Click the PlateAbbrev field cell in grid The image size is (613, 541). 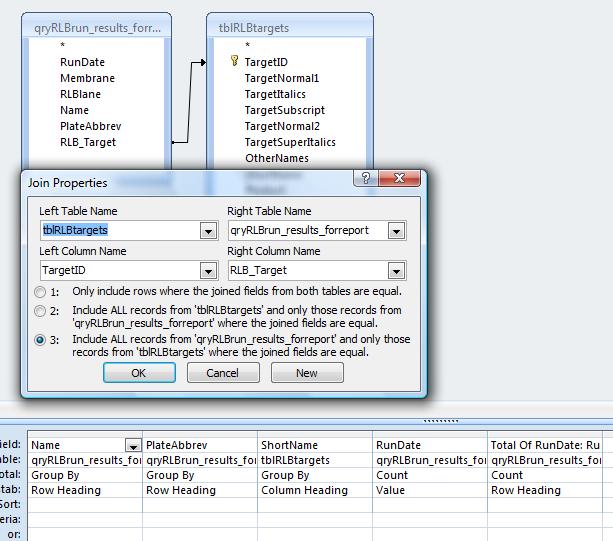[200, 445]
